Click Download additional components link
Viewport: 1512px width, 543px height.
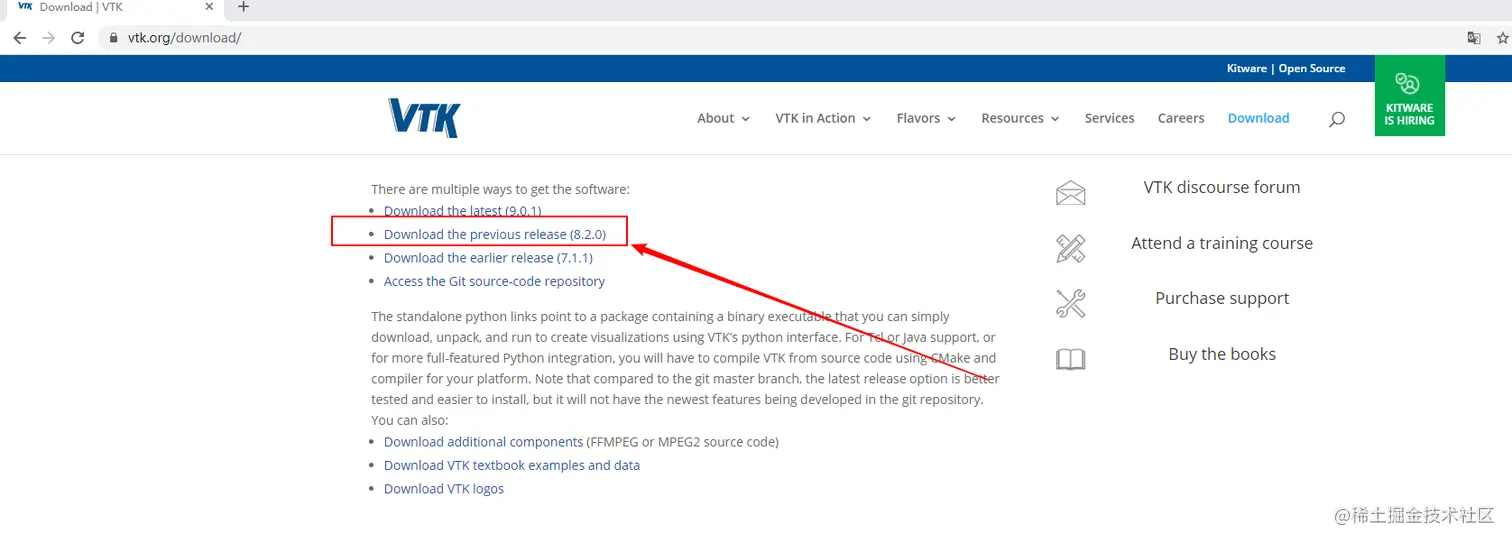click(483, 442)
